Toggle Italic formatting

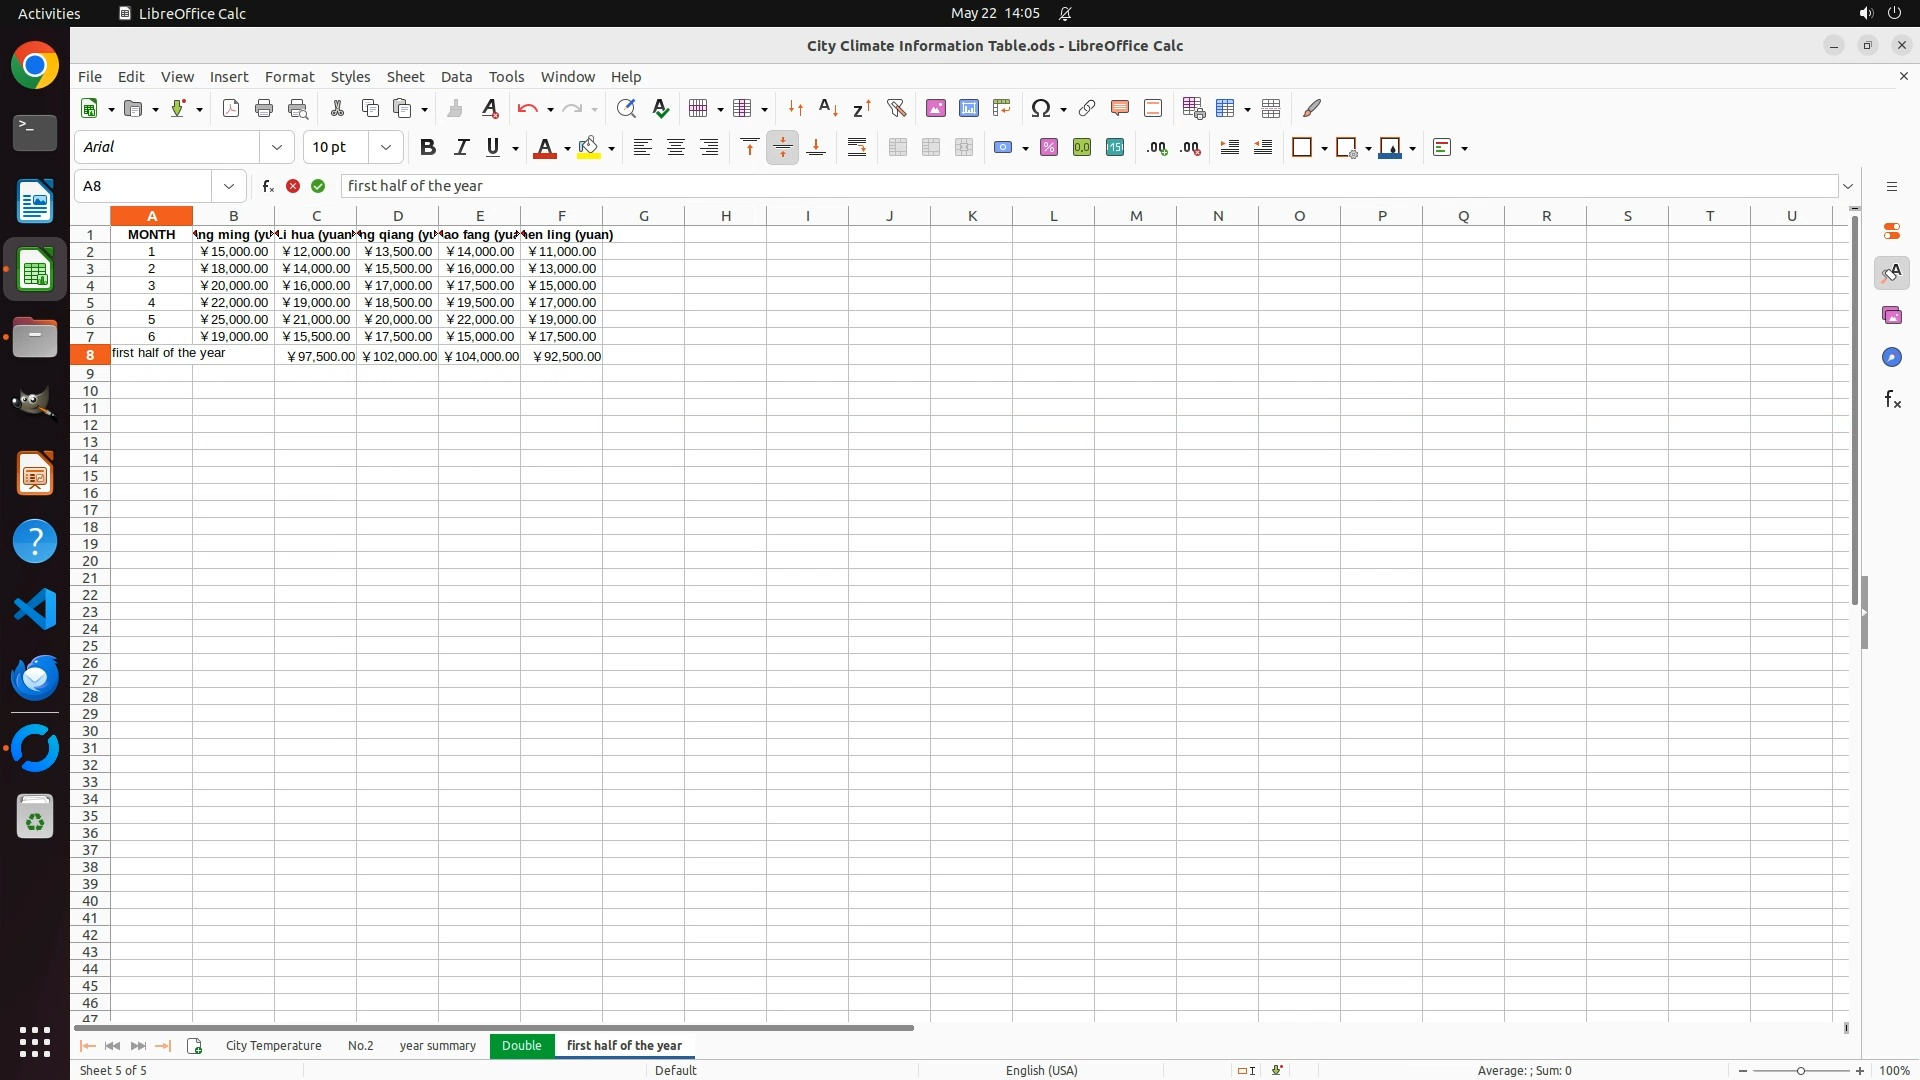pos(461,148)
